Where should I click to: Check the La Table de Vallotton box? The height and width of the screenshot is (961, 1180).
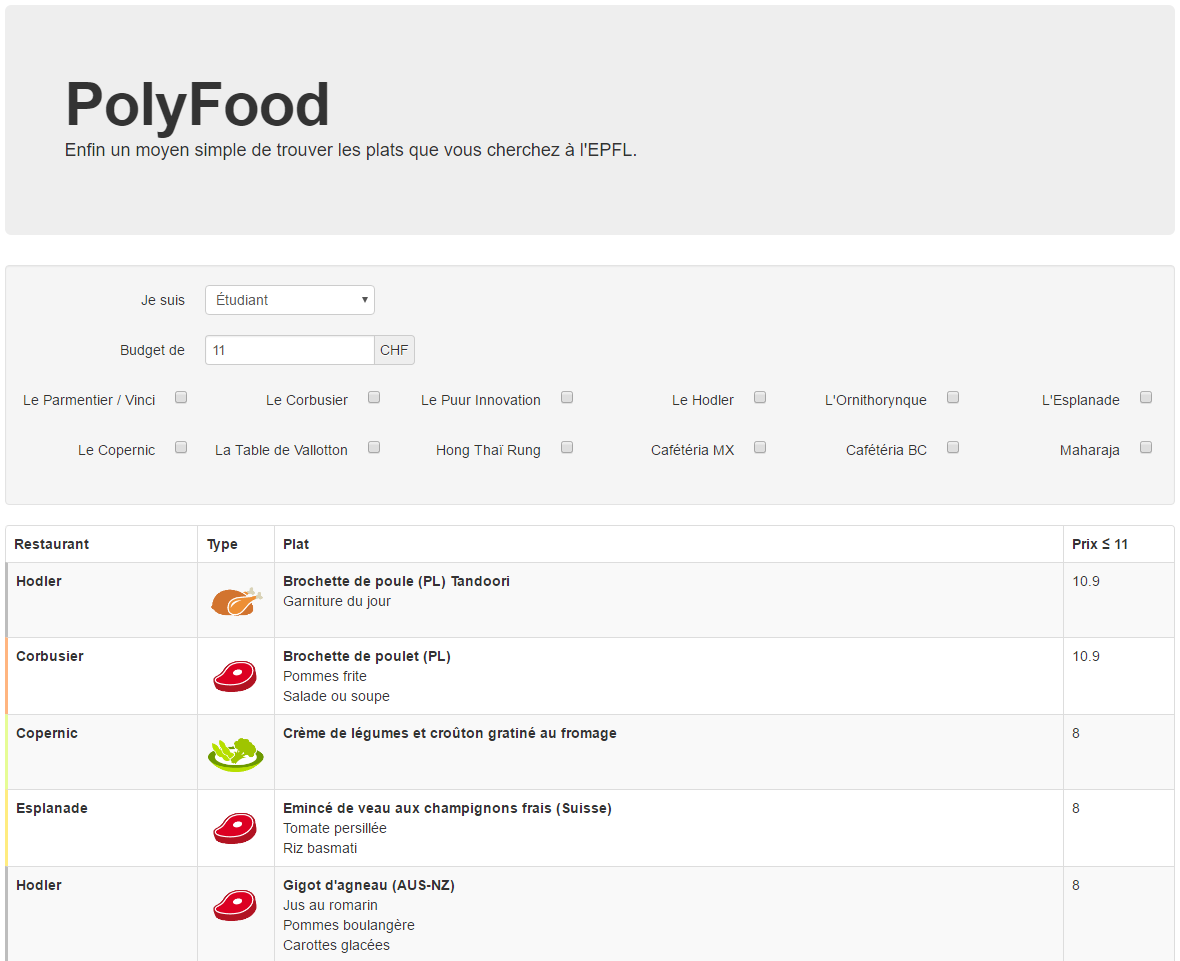(374, 447)
